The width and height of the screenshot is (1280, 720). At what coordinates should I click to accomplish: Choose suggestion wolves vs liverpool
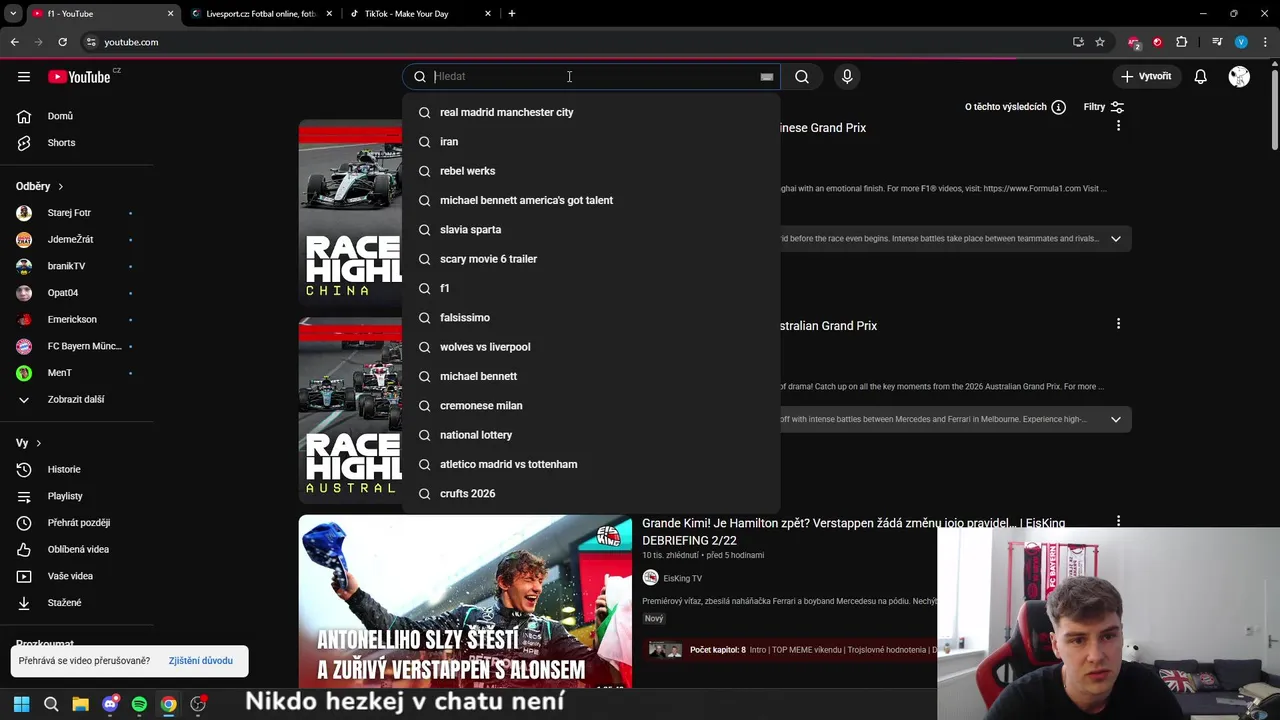(x=591, y=347)
